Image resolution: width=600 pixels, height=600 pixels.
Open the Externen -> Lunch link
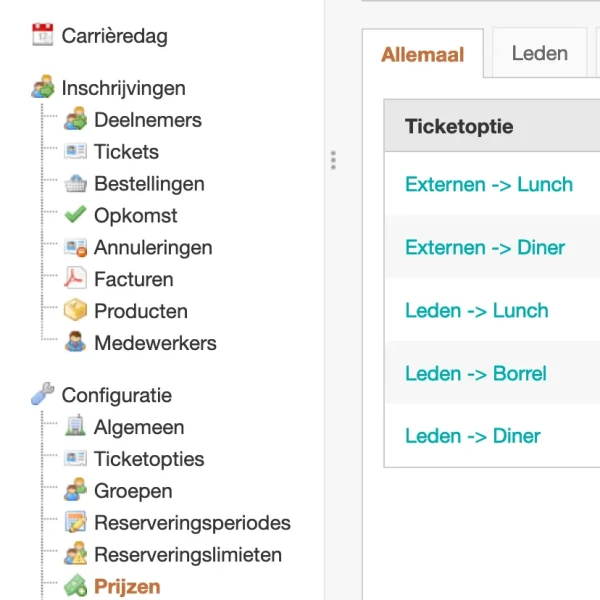tap(488, 184)
